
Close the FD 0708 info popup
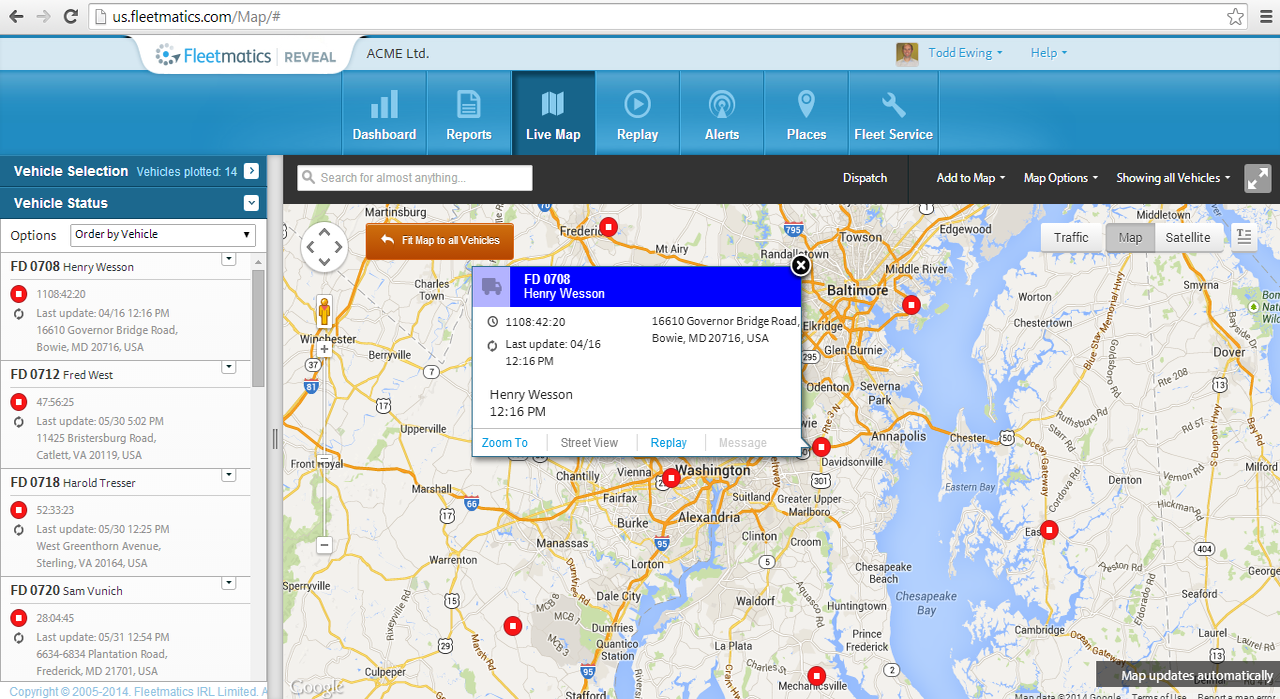coord(800,265)
